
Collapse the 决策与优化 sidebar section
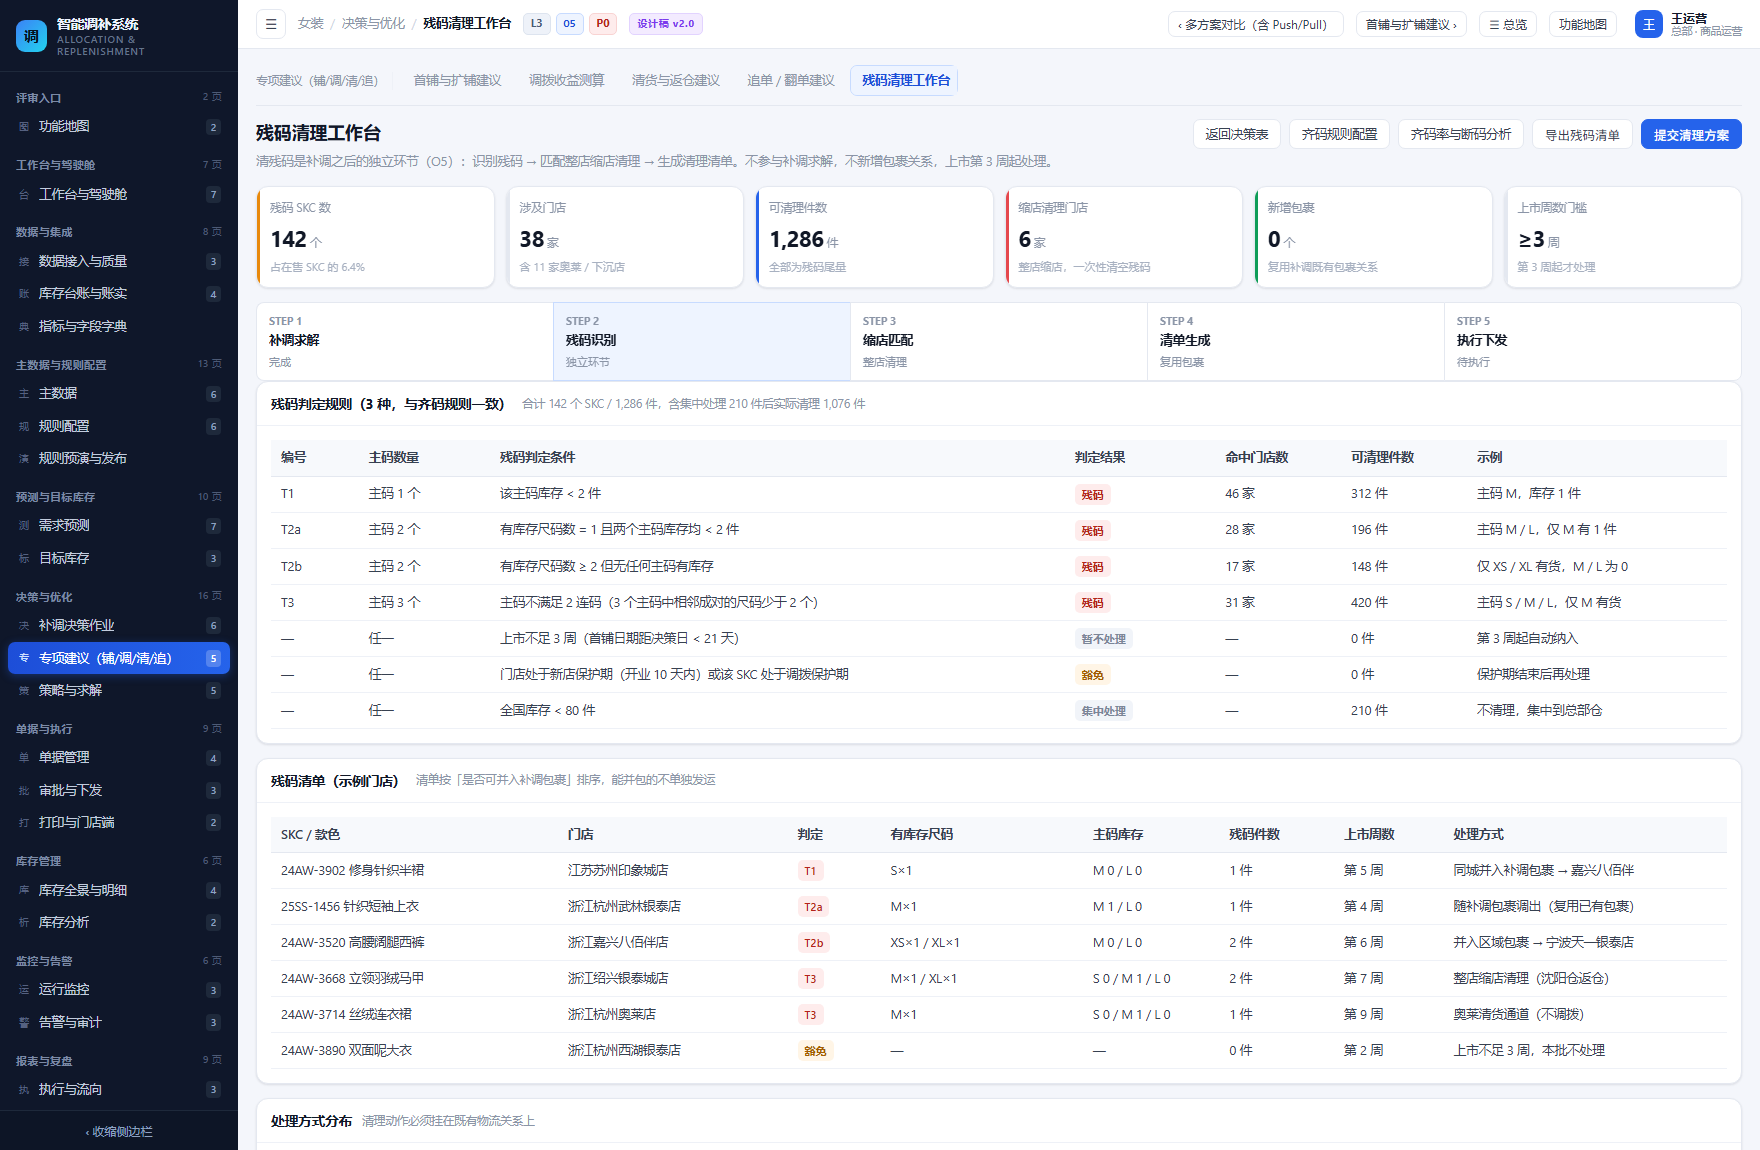click(x=119, y=597)
